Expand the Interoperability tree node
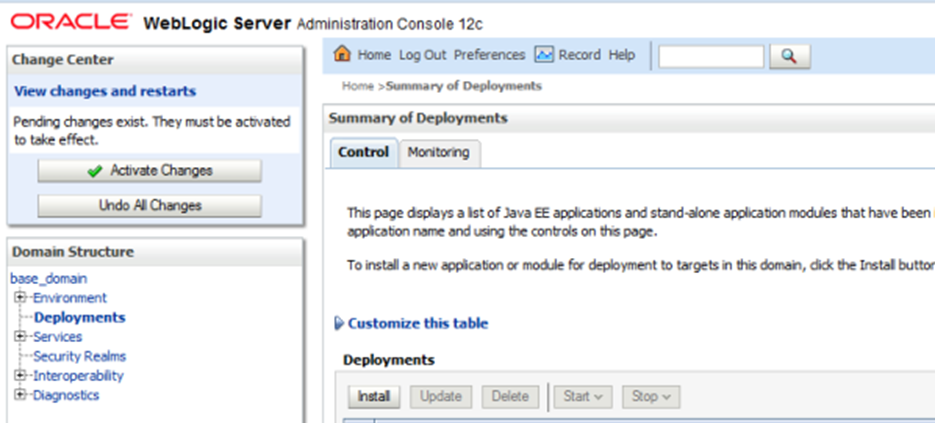This screenshot has width=935, height=423. (x=21, y=375)
